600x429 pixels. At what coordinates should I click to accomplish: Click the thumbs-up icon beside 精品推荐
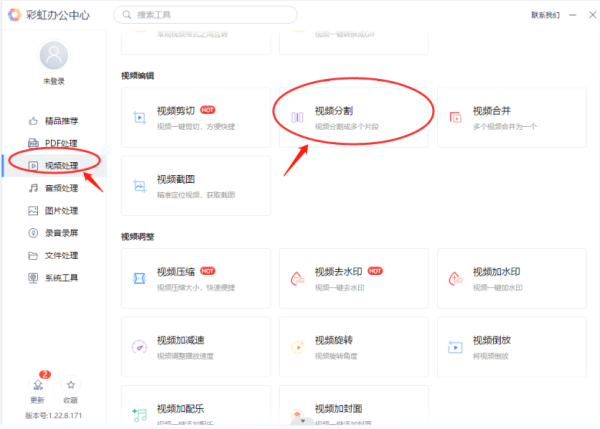coord(33,121)
